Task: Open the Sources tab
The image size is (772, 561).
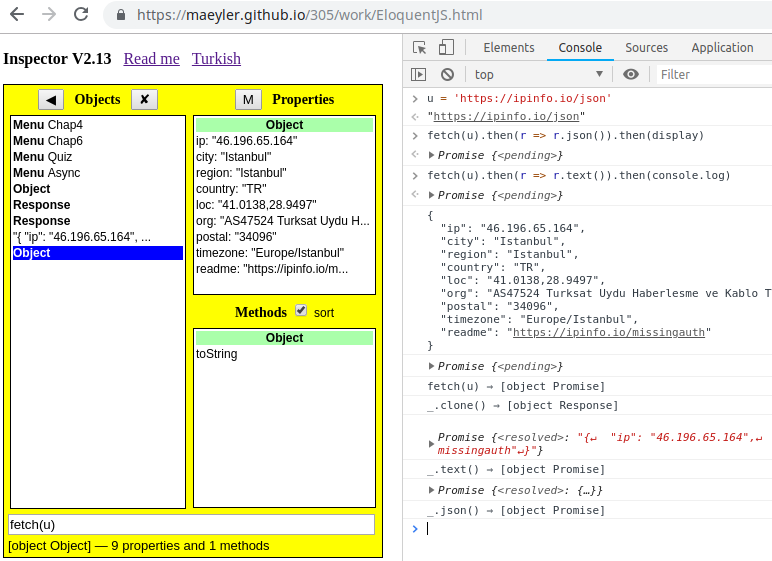Action: [646, 48]
